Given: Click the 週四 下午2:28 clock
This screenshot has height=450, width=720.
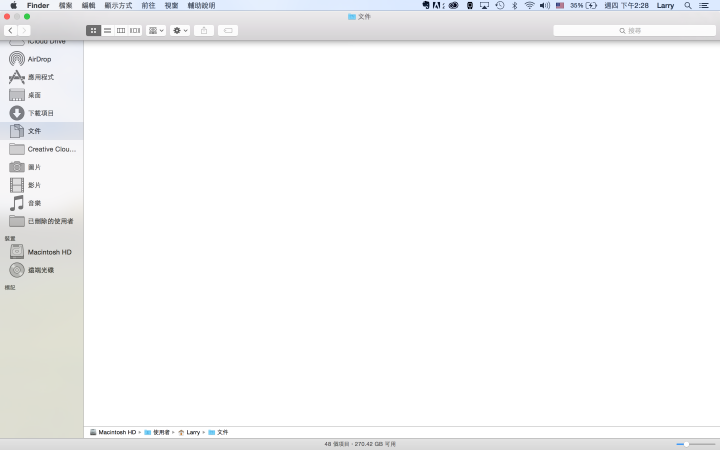Looking at the screenshot, I should [626, 6].
